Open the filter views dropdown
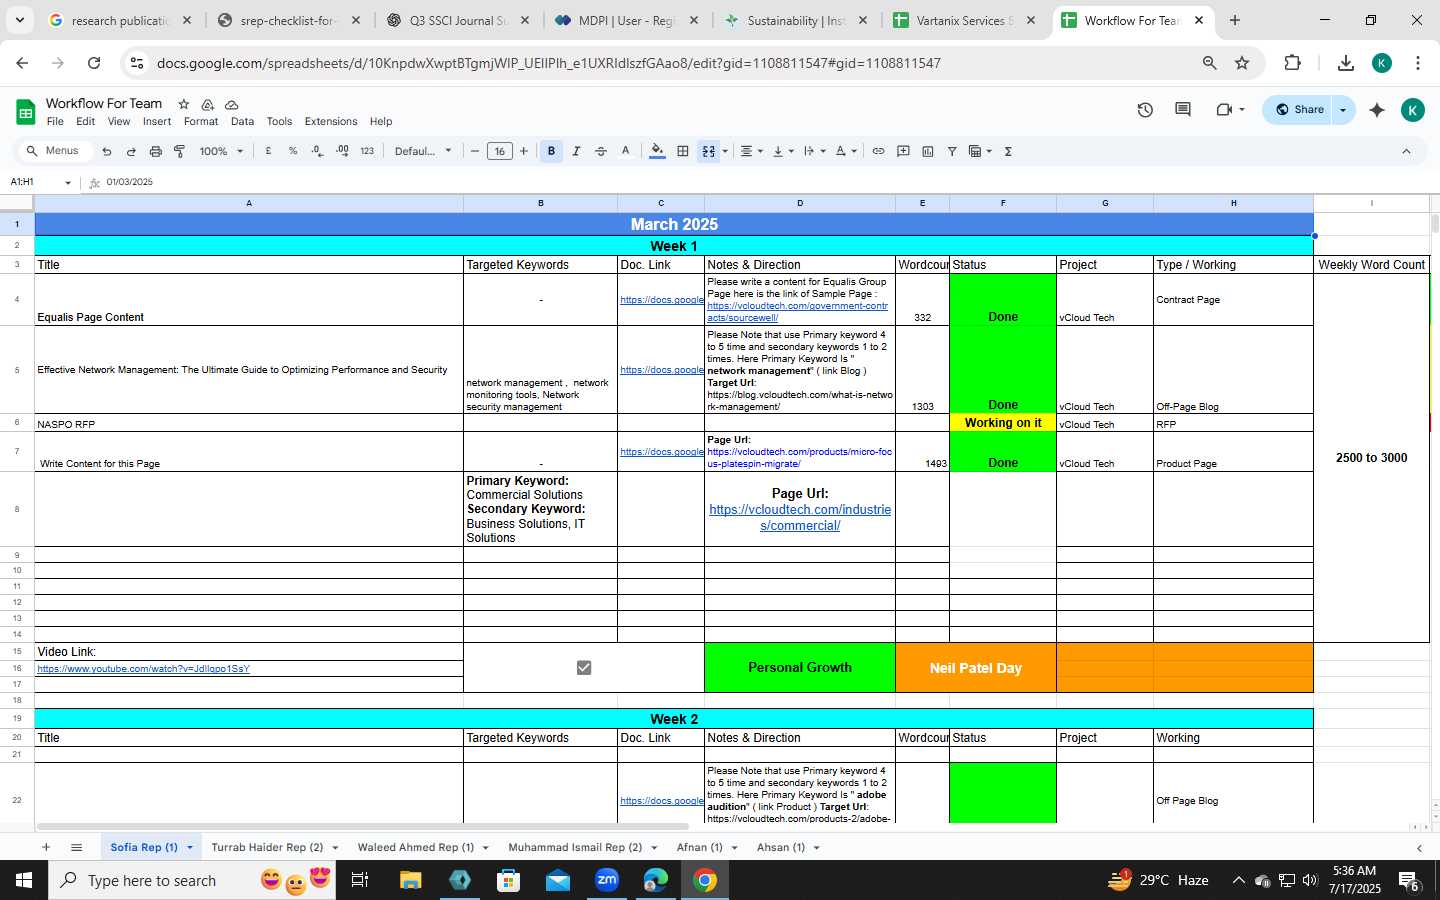Viewport: 1440px width, 900px height. pyautogui.click(x=980, y=151)
